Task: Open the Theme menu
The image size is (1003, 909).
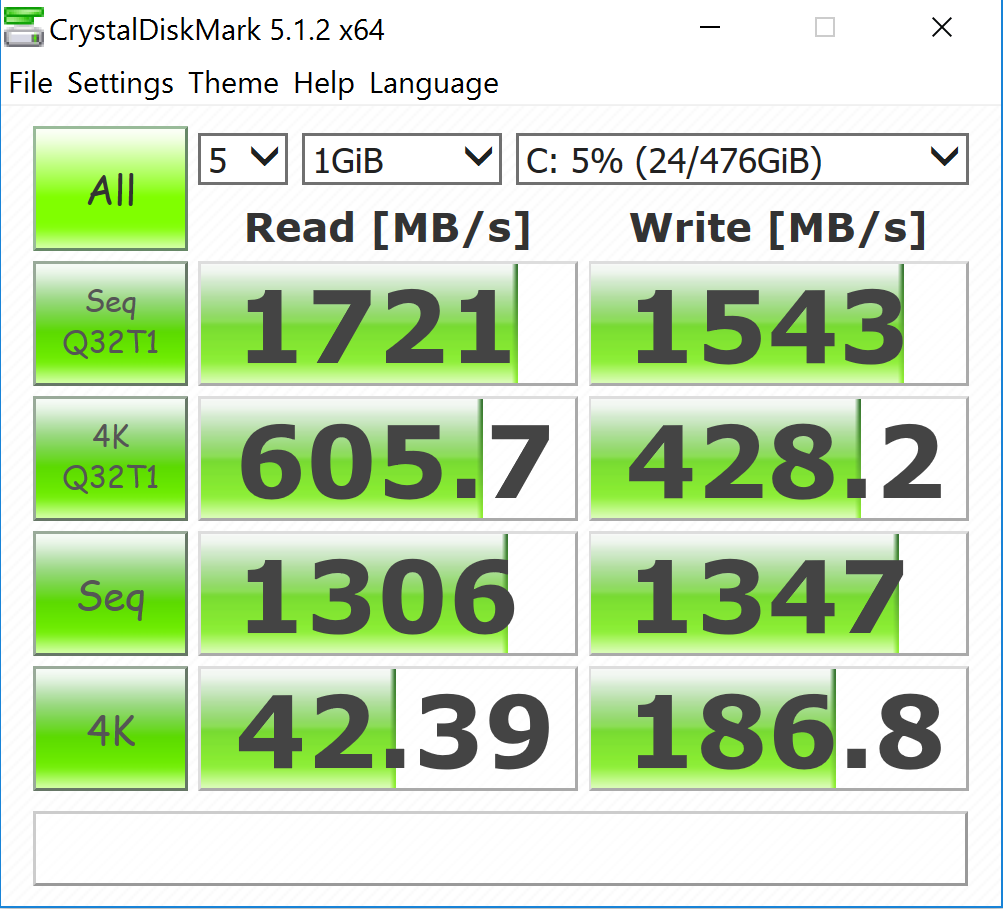Action: click(x=233, y=83)
